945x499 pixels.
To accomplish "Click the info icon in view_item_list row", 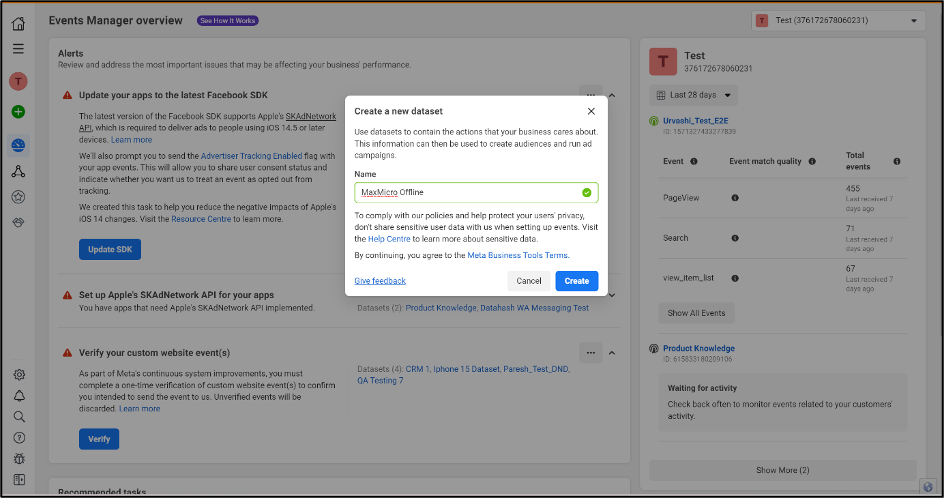I will click(735, 278).
